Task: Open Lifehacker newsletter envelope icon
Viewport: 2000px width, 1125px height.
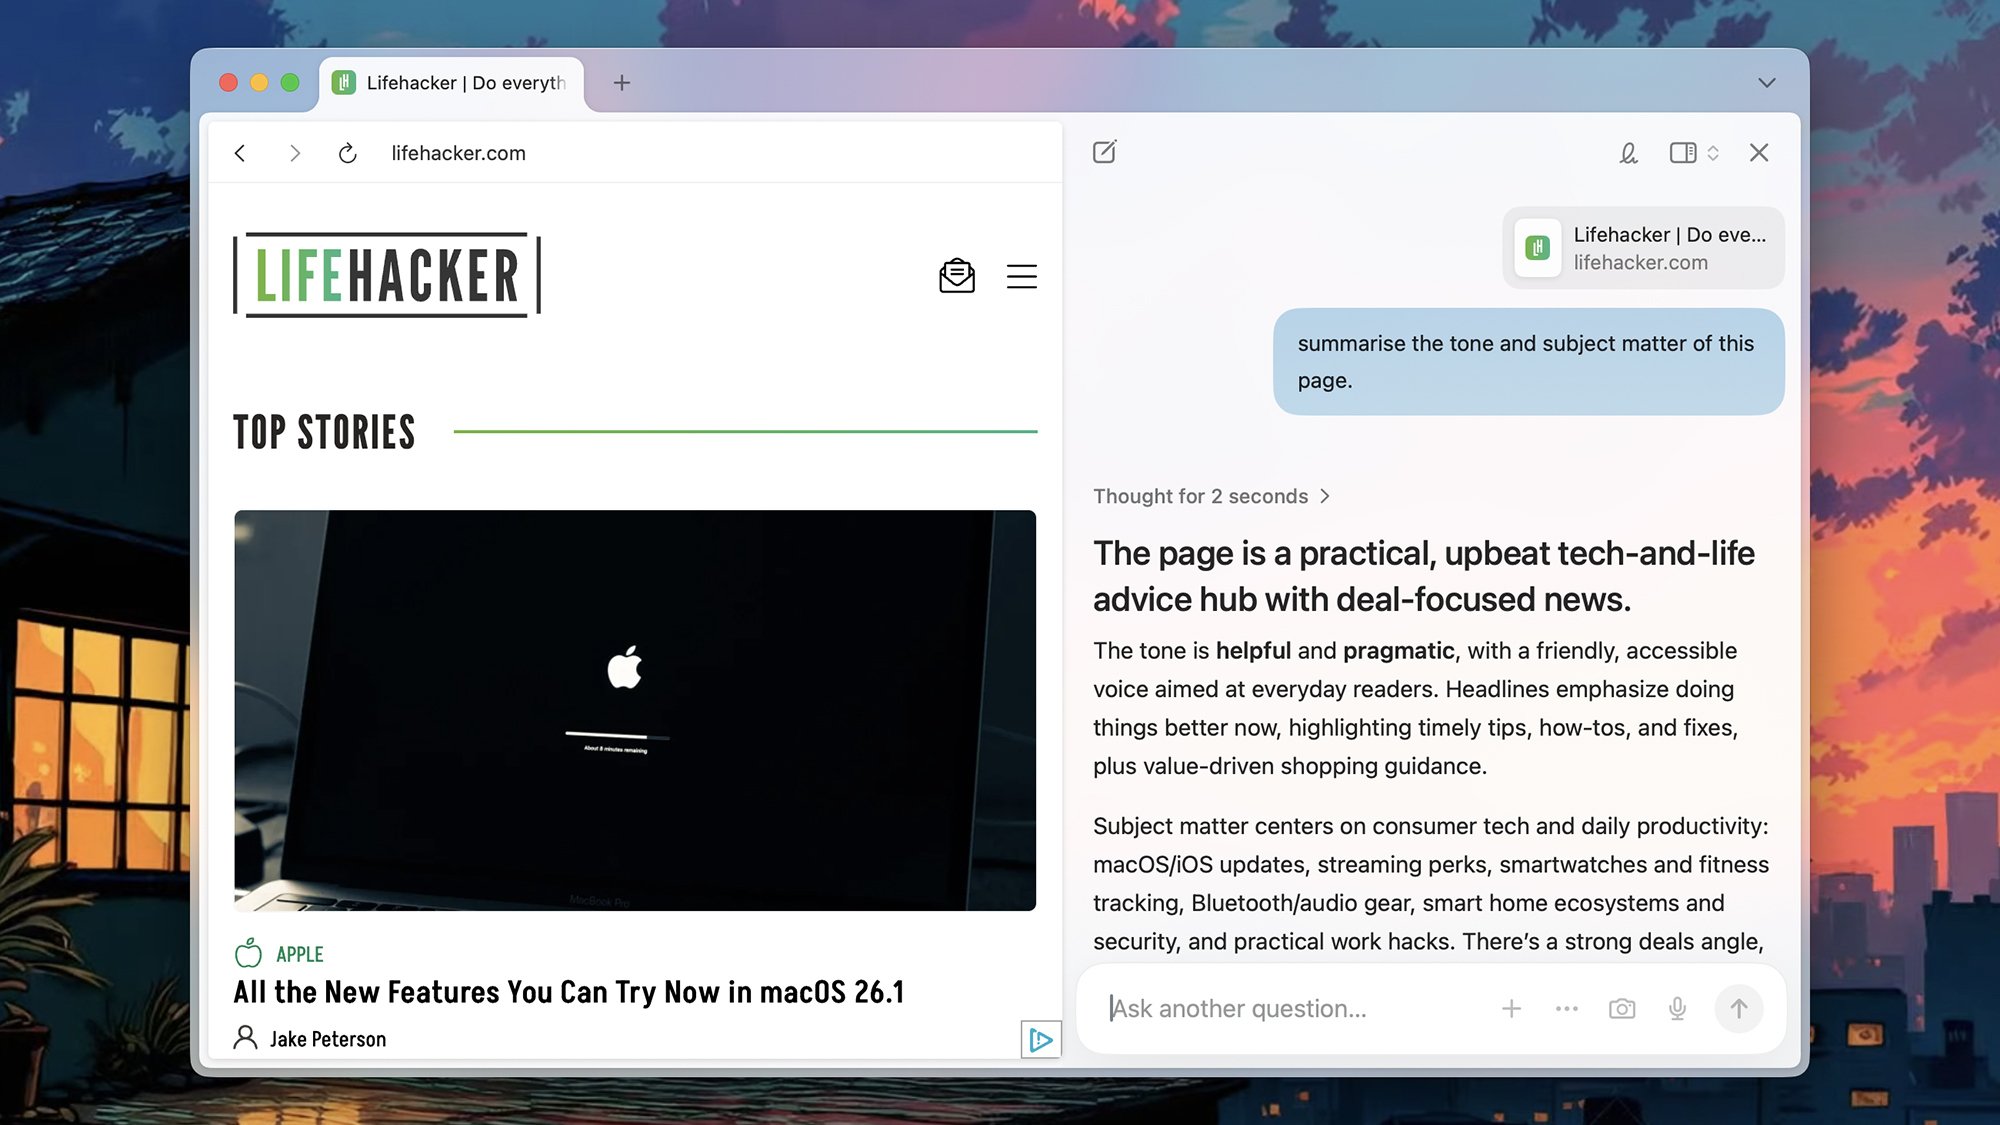Action: pos(957,276)
